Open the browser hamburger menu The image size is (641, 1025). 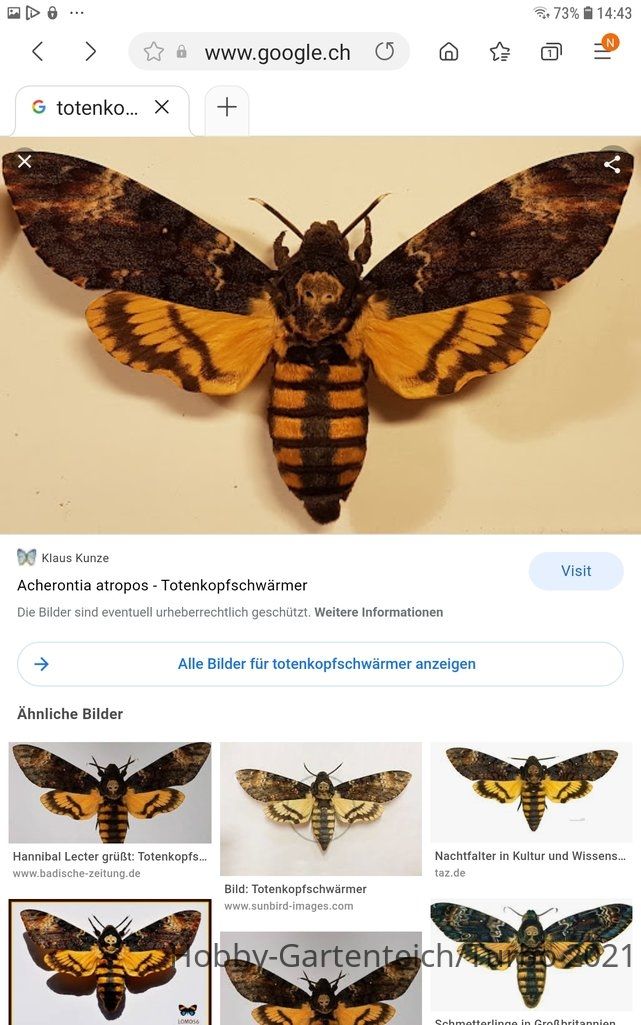coord(603,52)
